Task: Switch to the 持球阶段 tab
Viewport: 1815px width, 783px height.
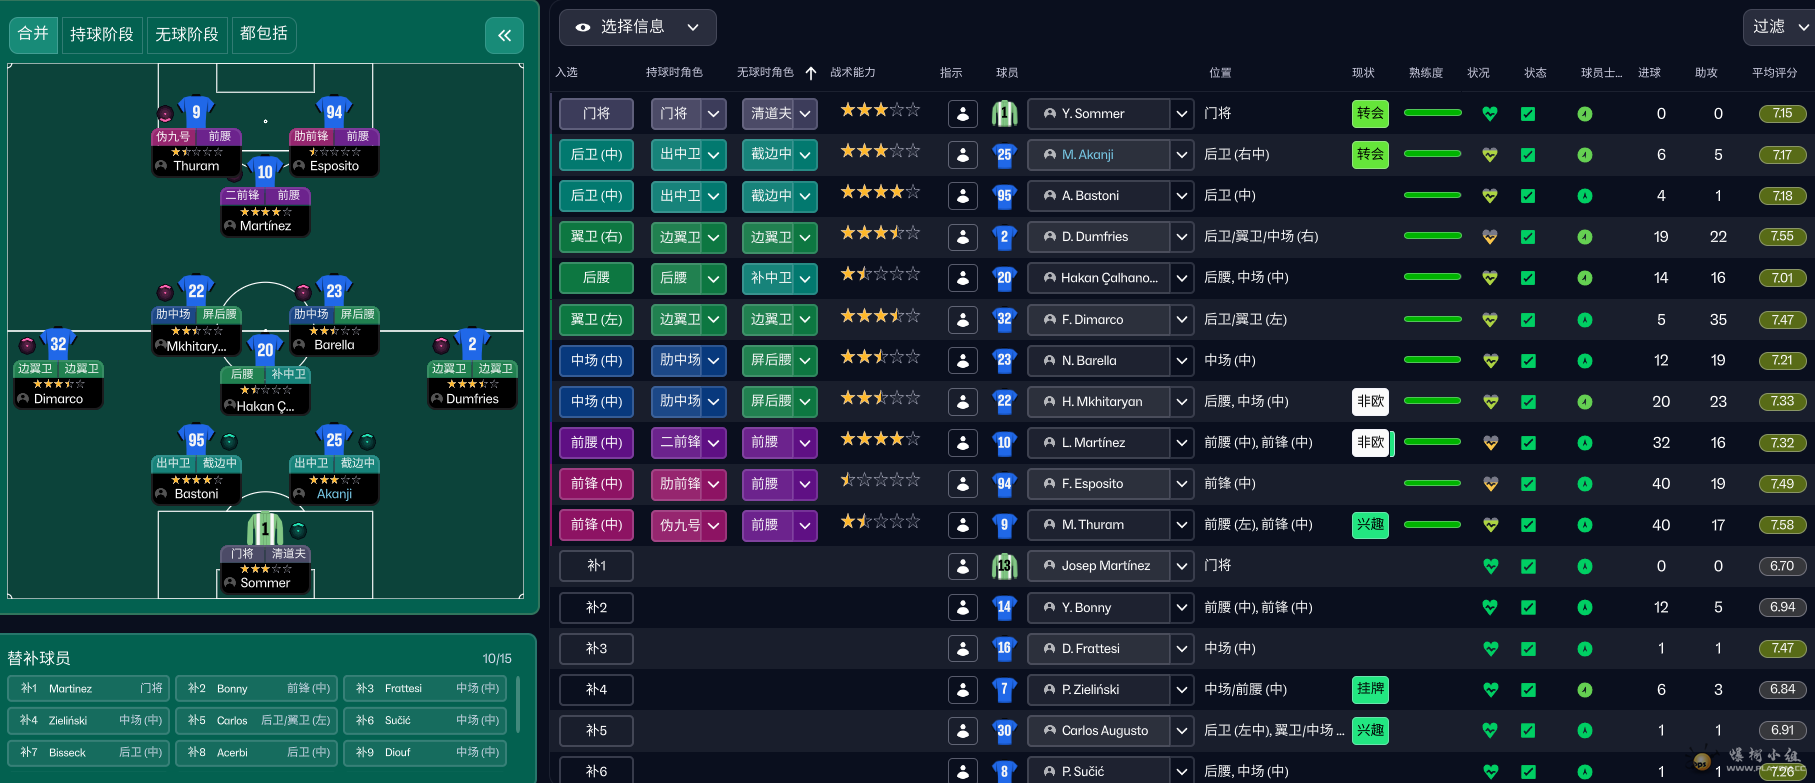Action: 102,34
